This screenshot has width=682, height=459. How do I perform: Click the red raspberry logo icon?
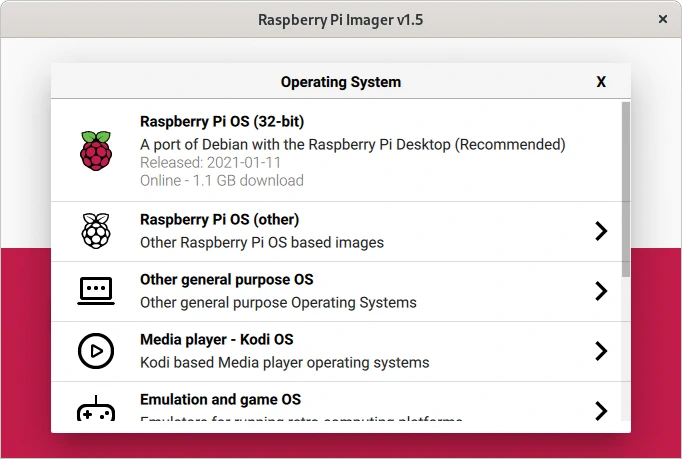click(96, 151)
